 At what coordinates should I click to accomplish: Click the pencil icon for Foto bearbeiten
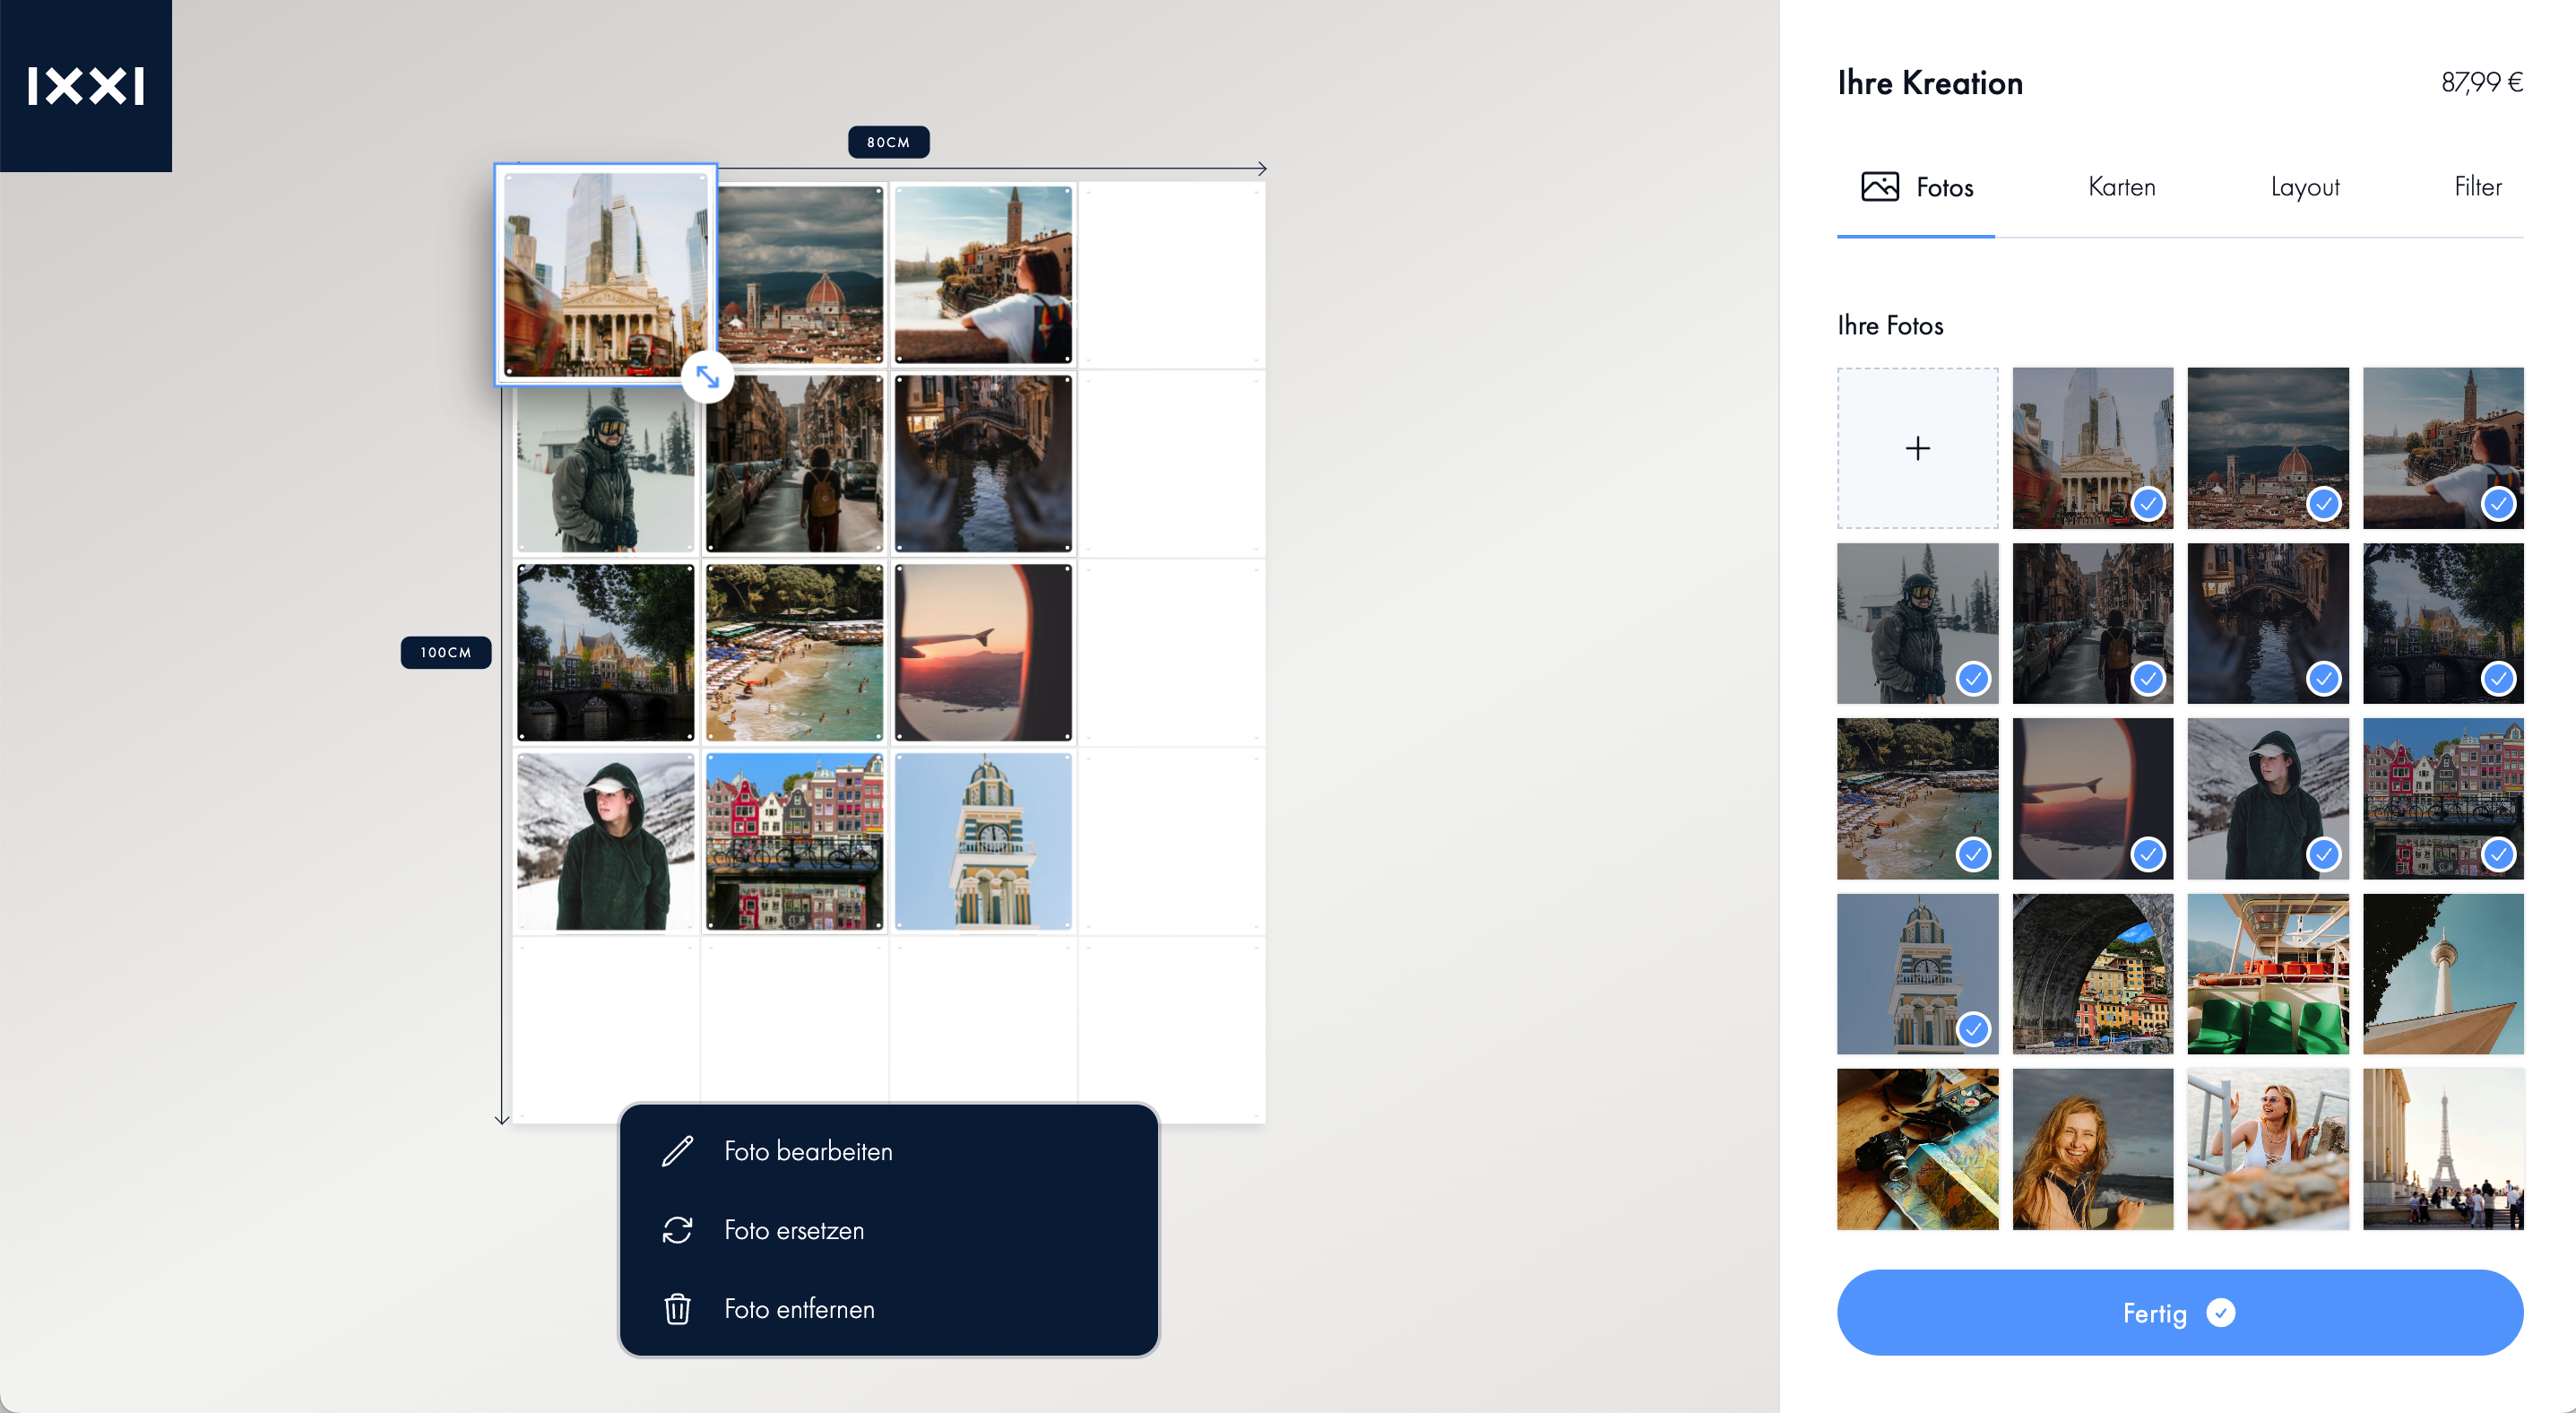click(677, 1151)
